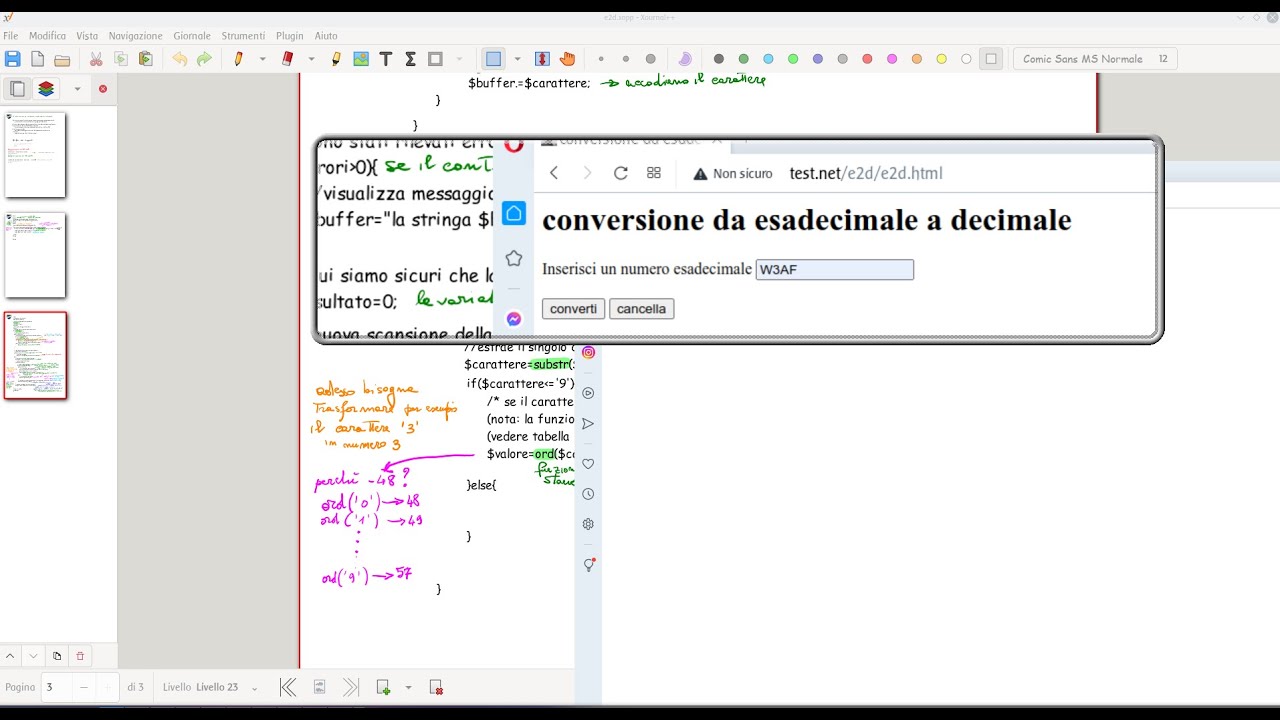This screenshot has height=720, width=1280.
Task: Open the Strumenti menu
Action: tap(243, 35)
